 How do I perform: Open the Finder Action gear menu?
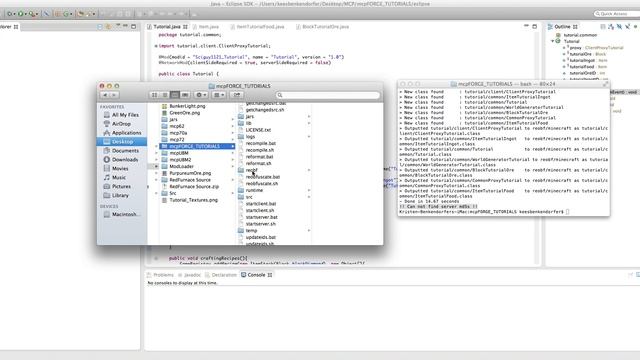coord(201,95)
